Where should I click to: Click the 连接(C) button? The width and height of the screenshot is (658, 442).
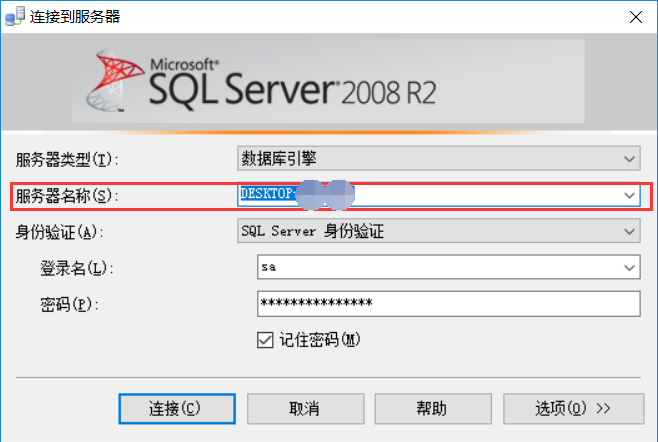pyautogui.click(x=177, y=408)
